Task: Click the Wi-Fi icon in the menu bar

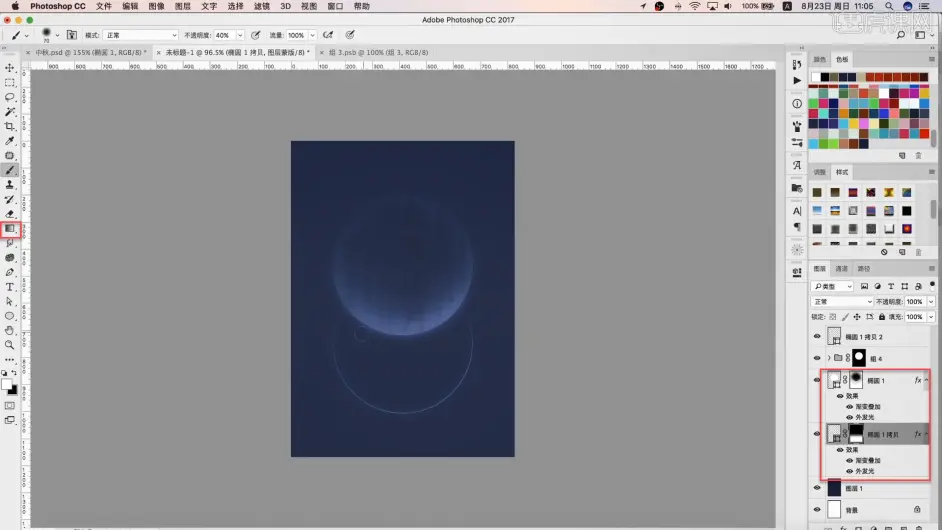Action: (694, 6)
